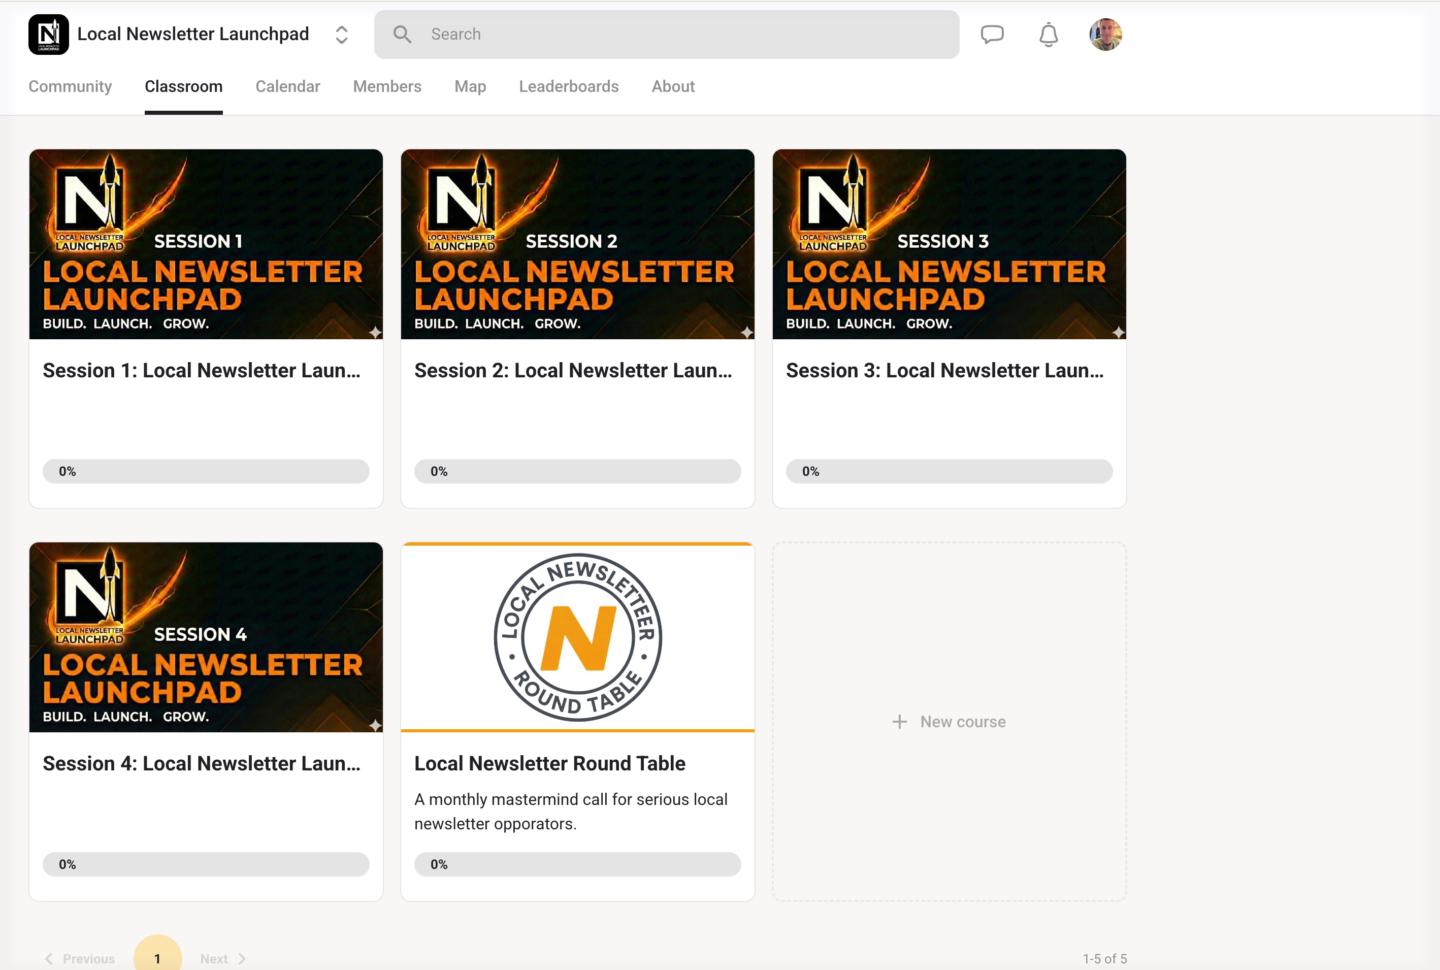Click the Session 1 progress bar
1440x970 pixels.
206,471
